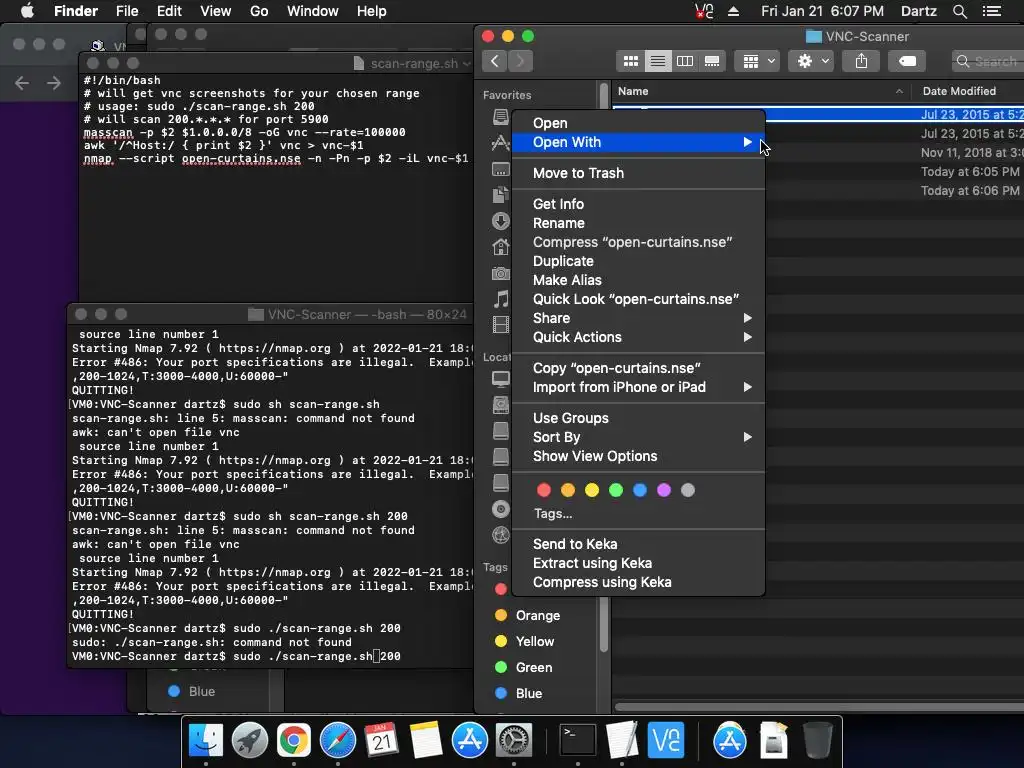Open Spotlight search in the menu bar
The height and width of the screenshot is (768, 1024).
coord(959,11)
